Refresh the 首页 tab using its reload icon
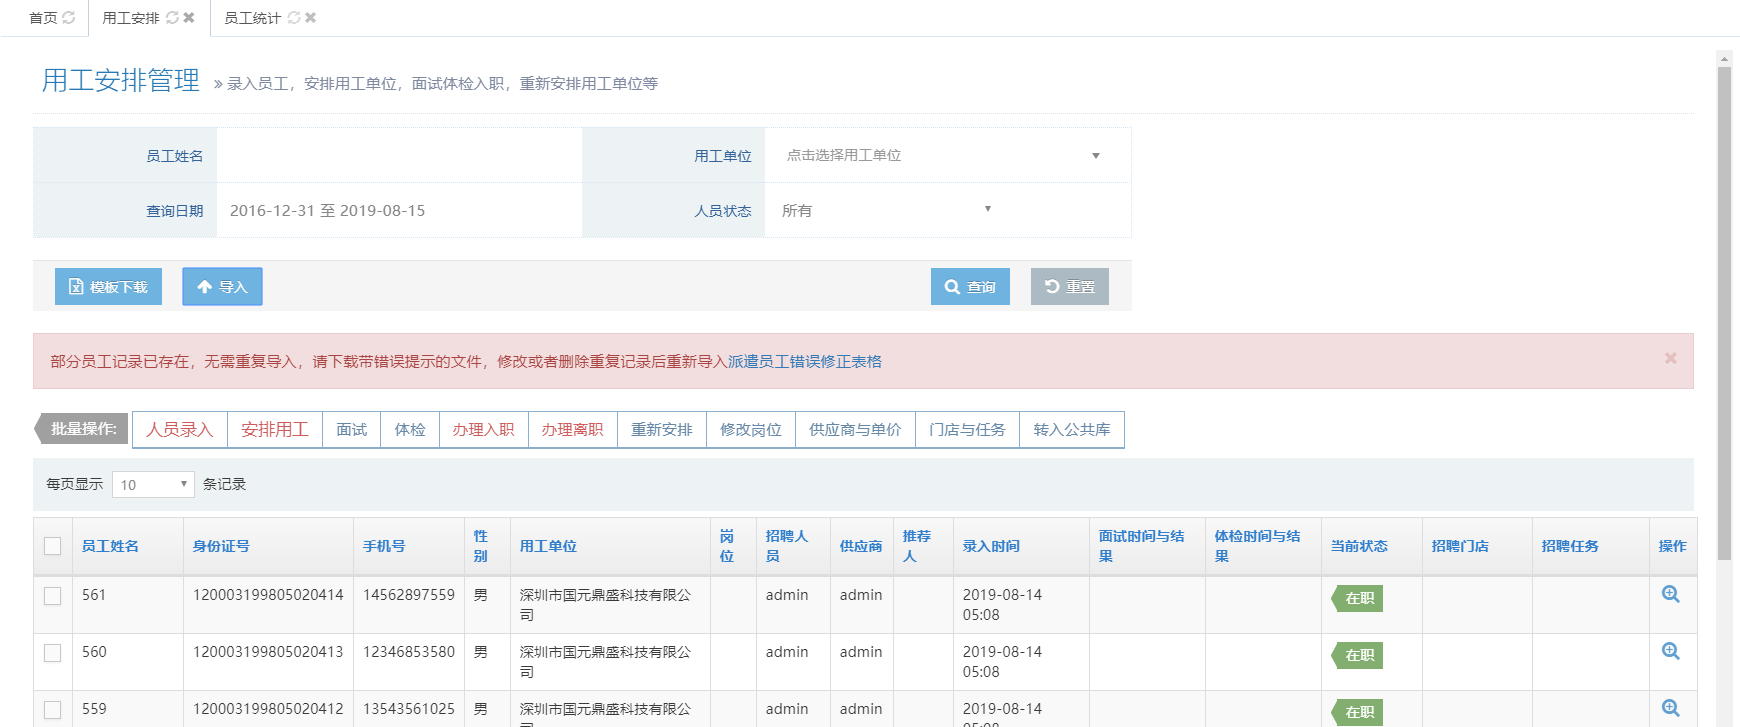1740x727 pixels. point(69,18)
